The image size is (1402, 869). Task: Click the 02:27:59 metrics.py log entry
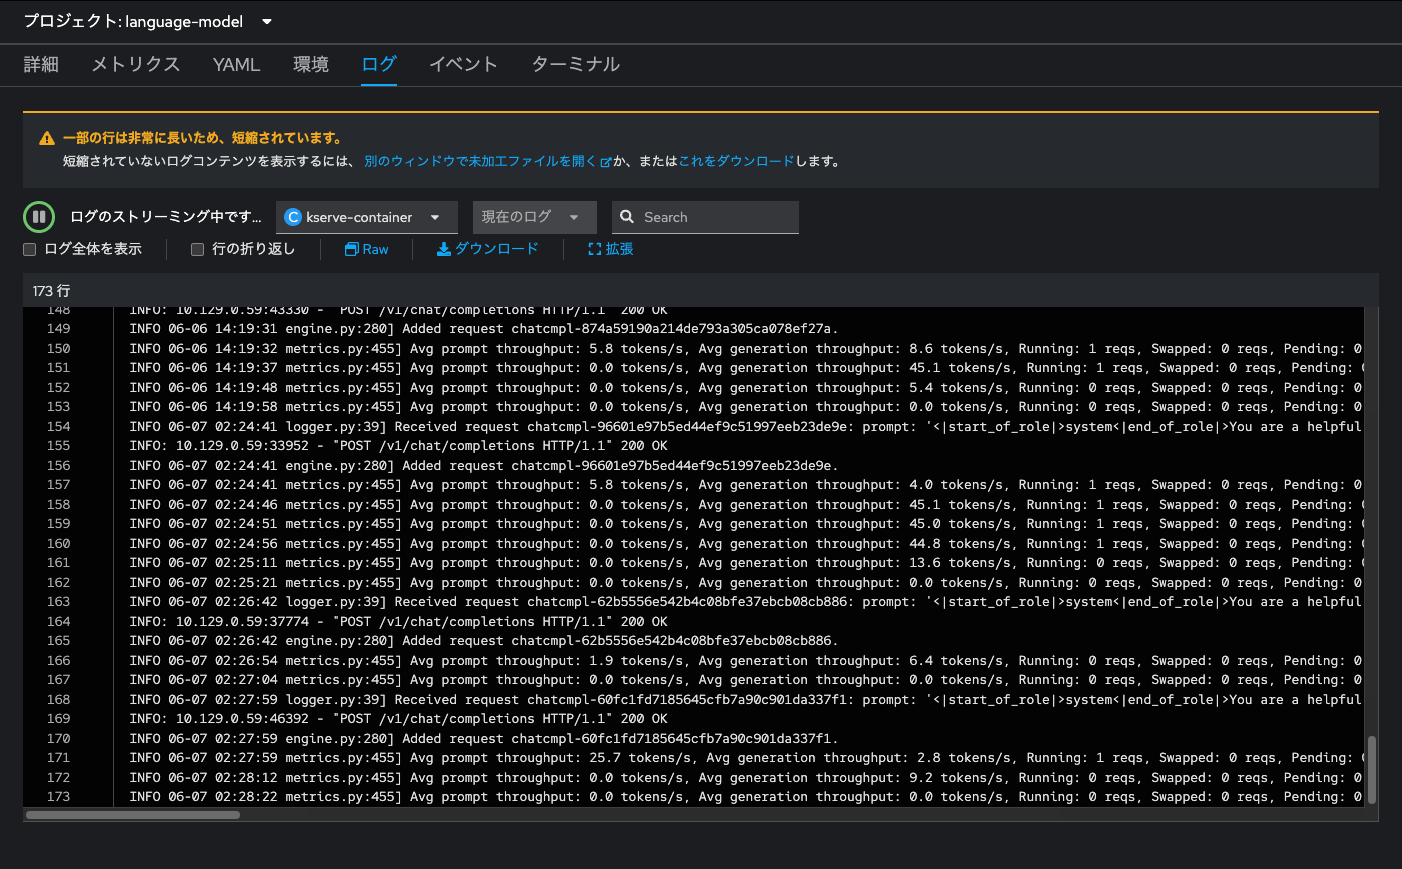(x=745, y=758)
